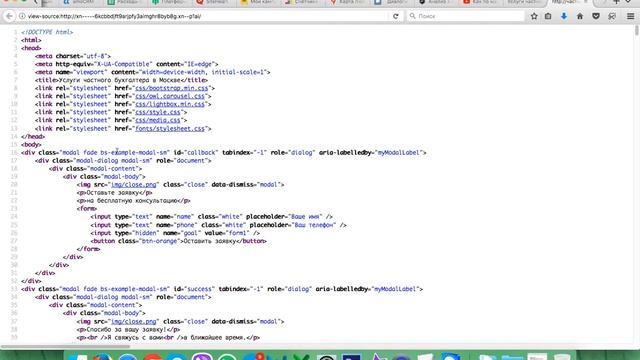Click the opening <form> tag
640x360 pixels.
(x=87, y=209)
